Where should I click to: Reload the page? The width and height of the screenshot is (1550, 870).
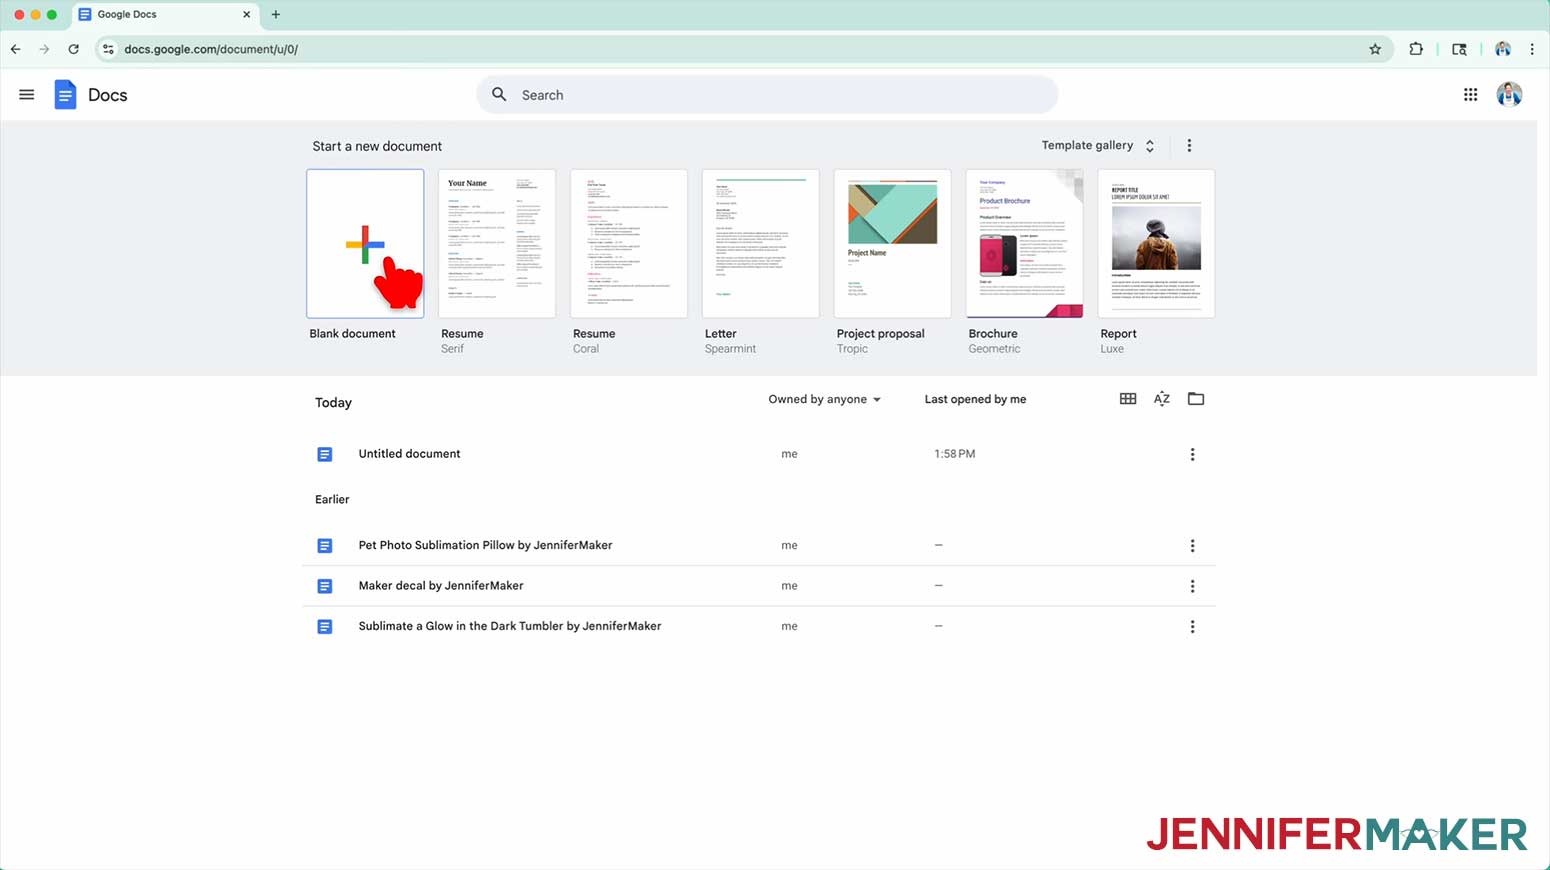tap(73, 49)
